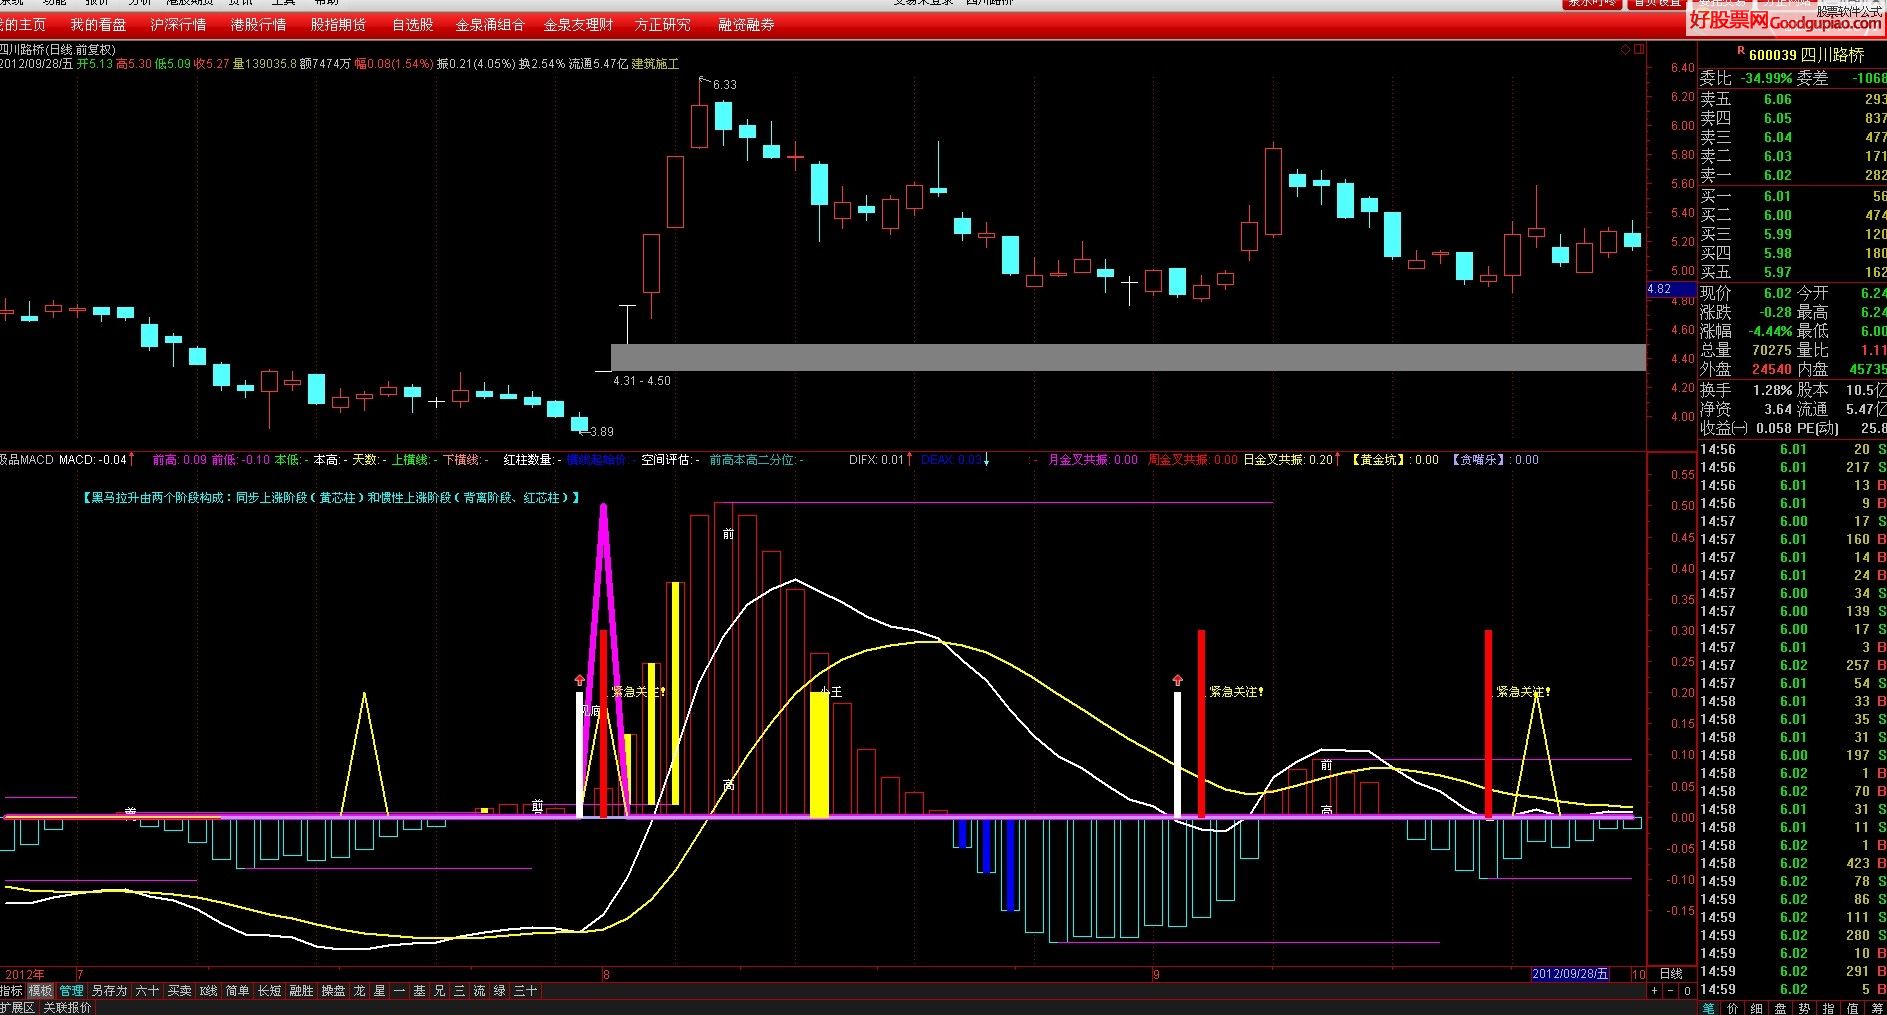Click the diamond icon above the price axis
1887x1015 pixels.
(1626, 49)
